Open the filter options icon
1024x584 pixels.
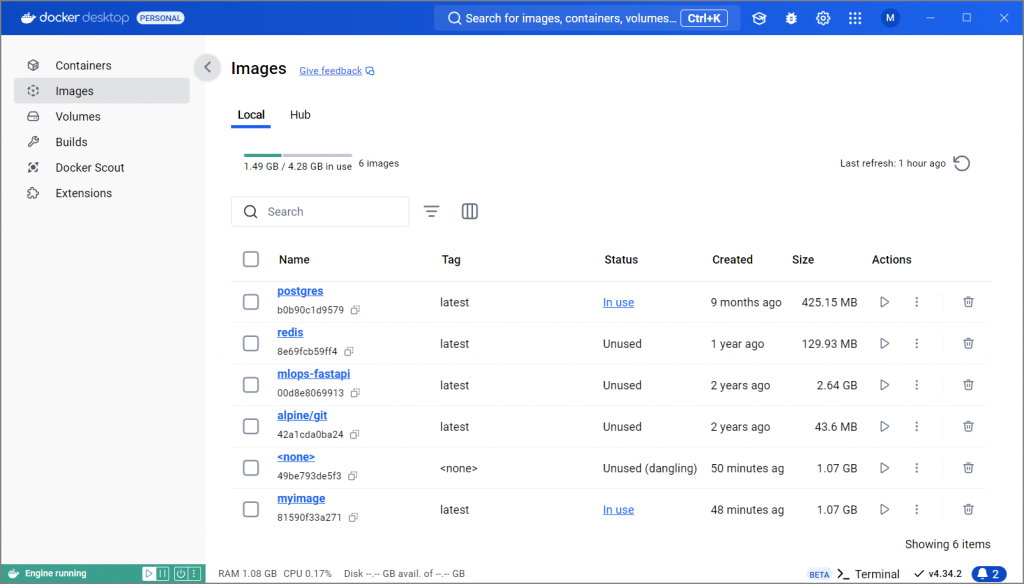431,212
